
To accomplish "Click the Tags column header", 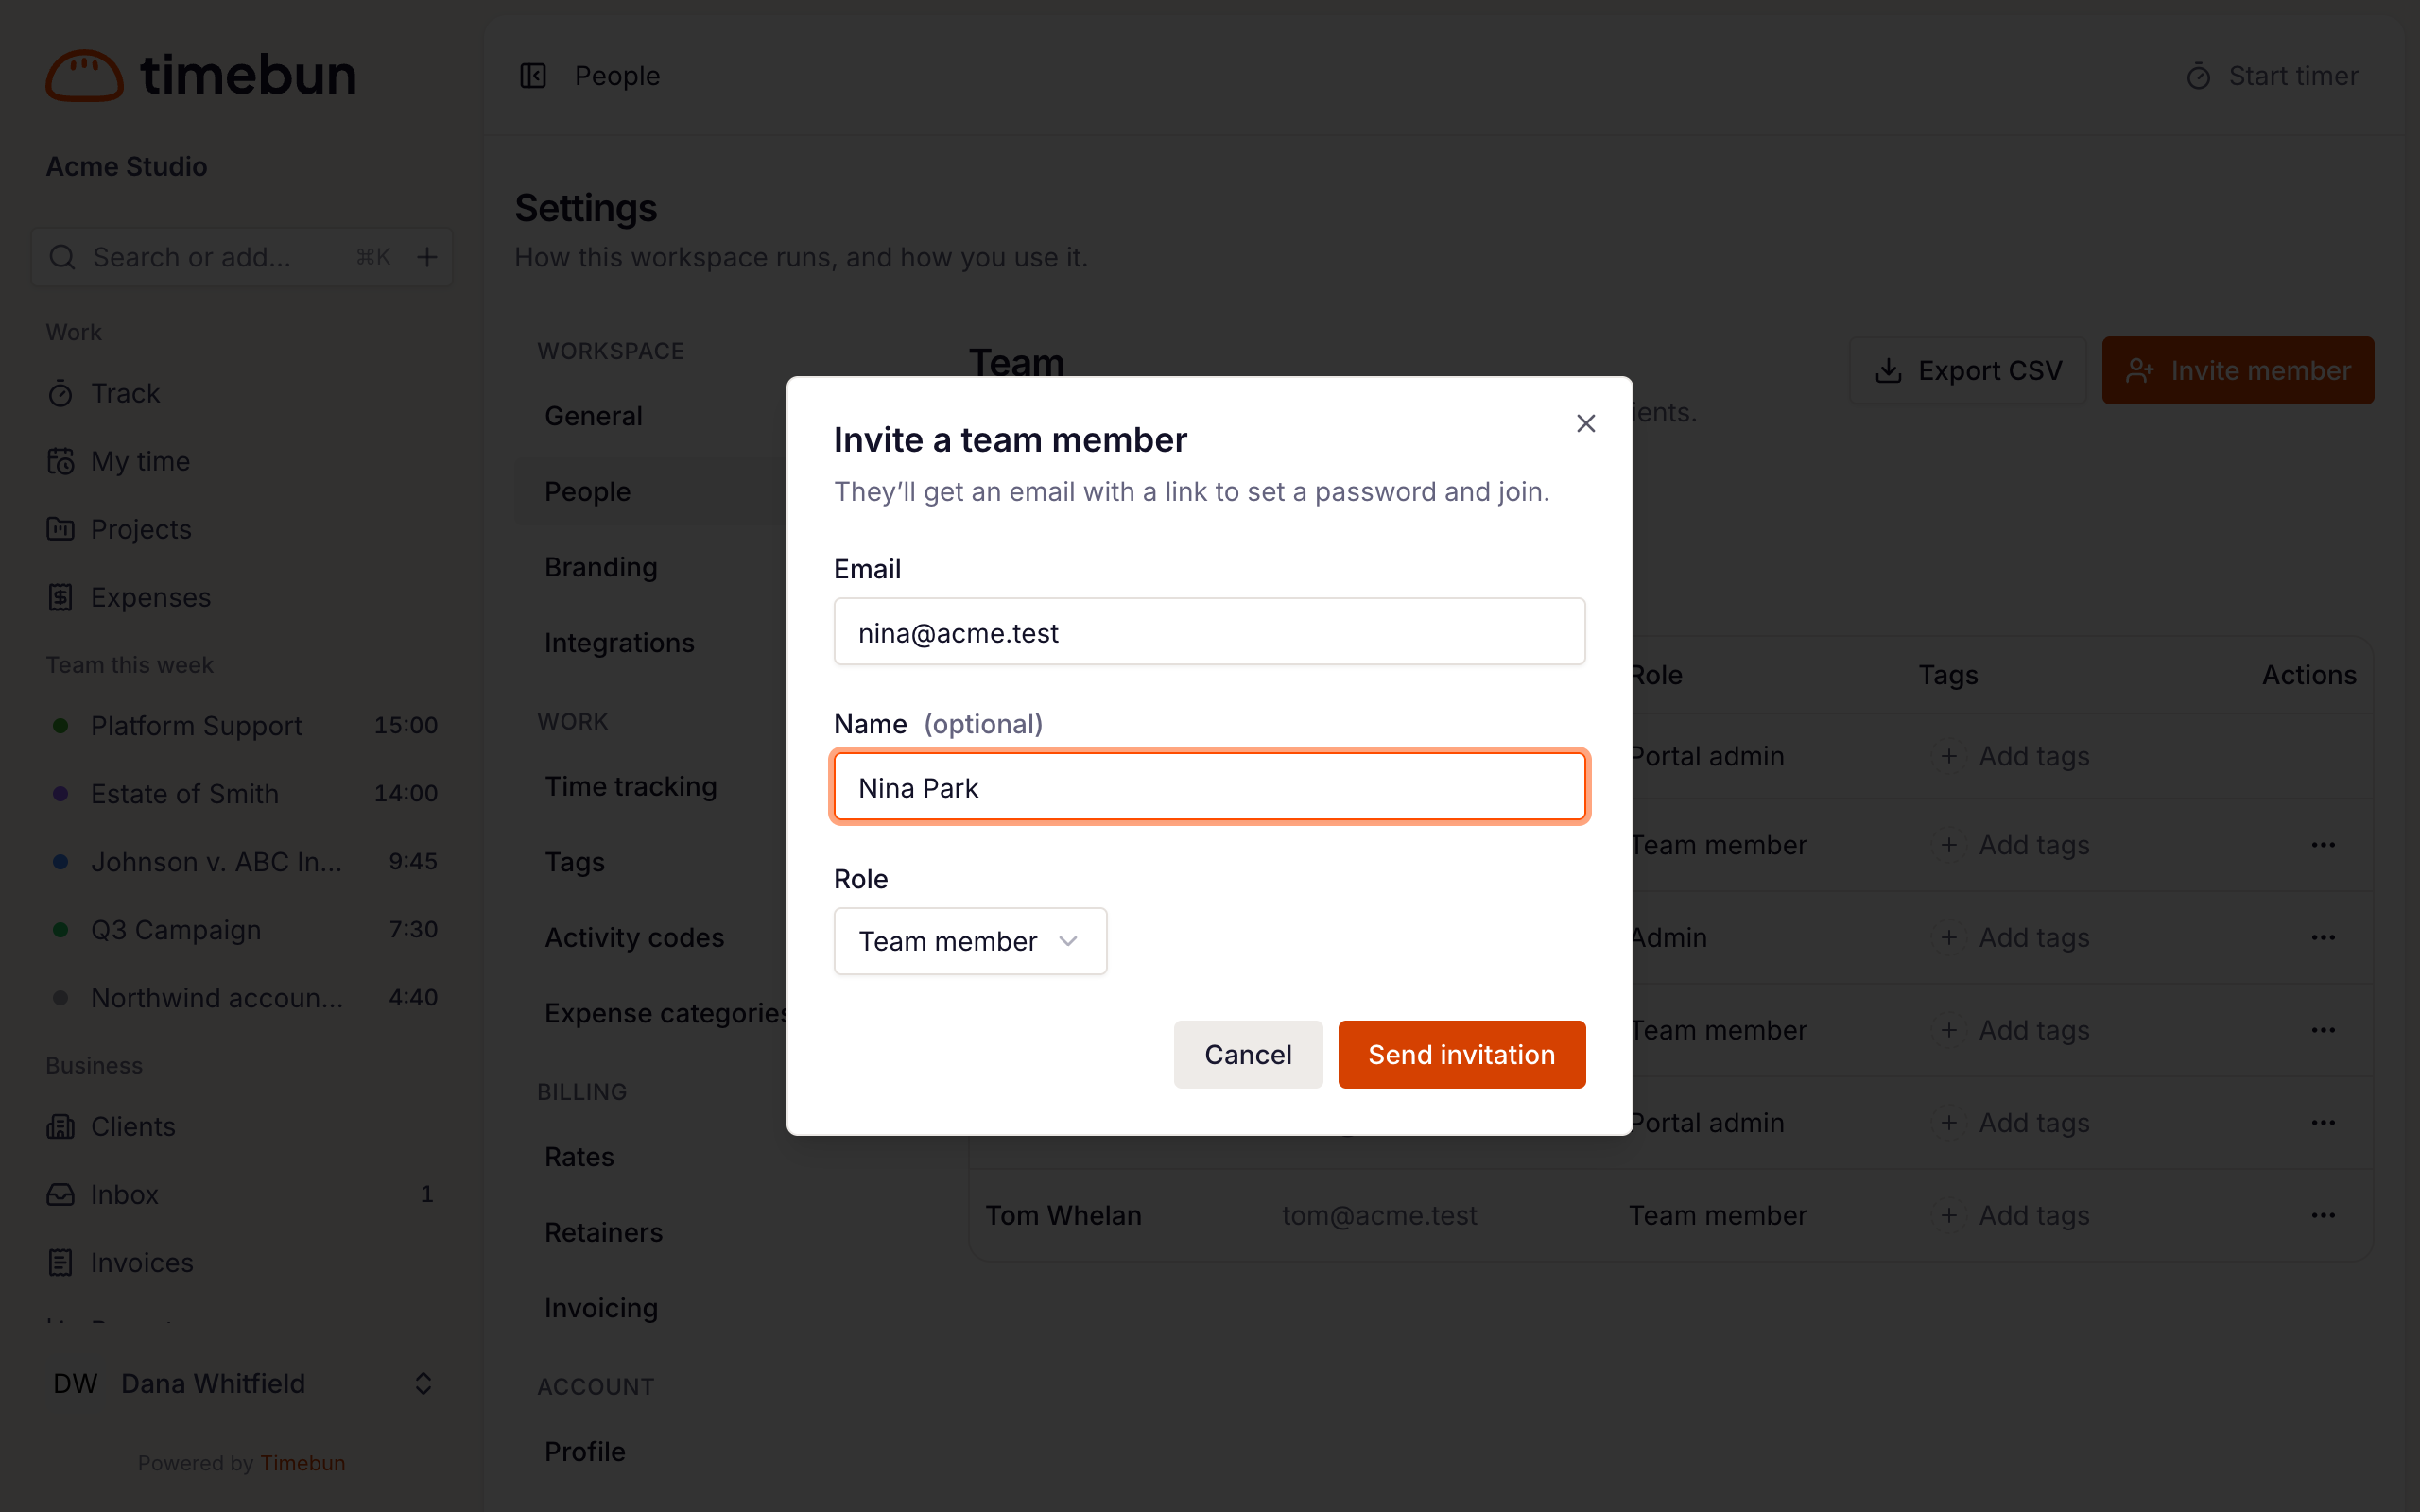I will point(1948,675).
